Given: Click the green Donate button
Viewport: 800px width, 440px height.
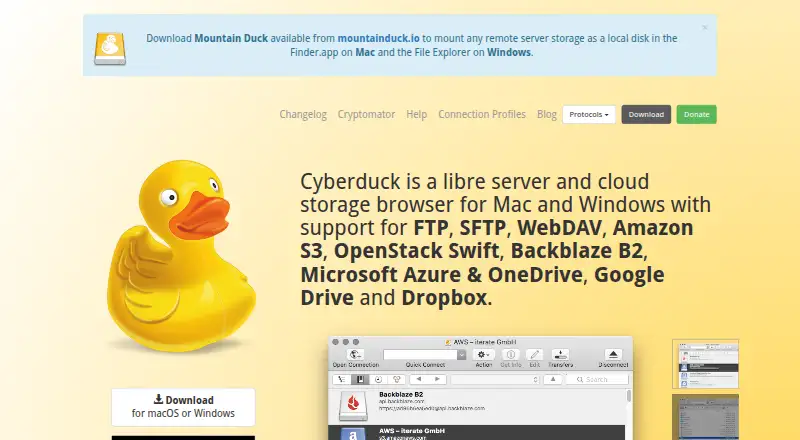Looking at the screenshot, I should click(x=696, y=114).
